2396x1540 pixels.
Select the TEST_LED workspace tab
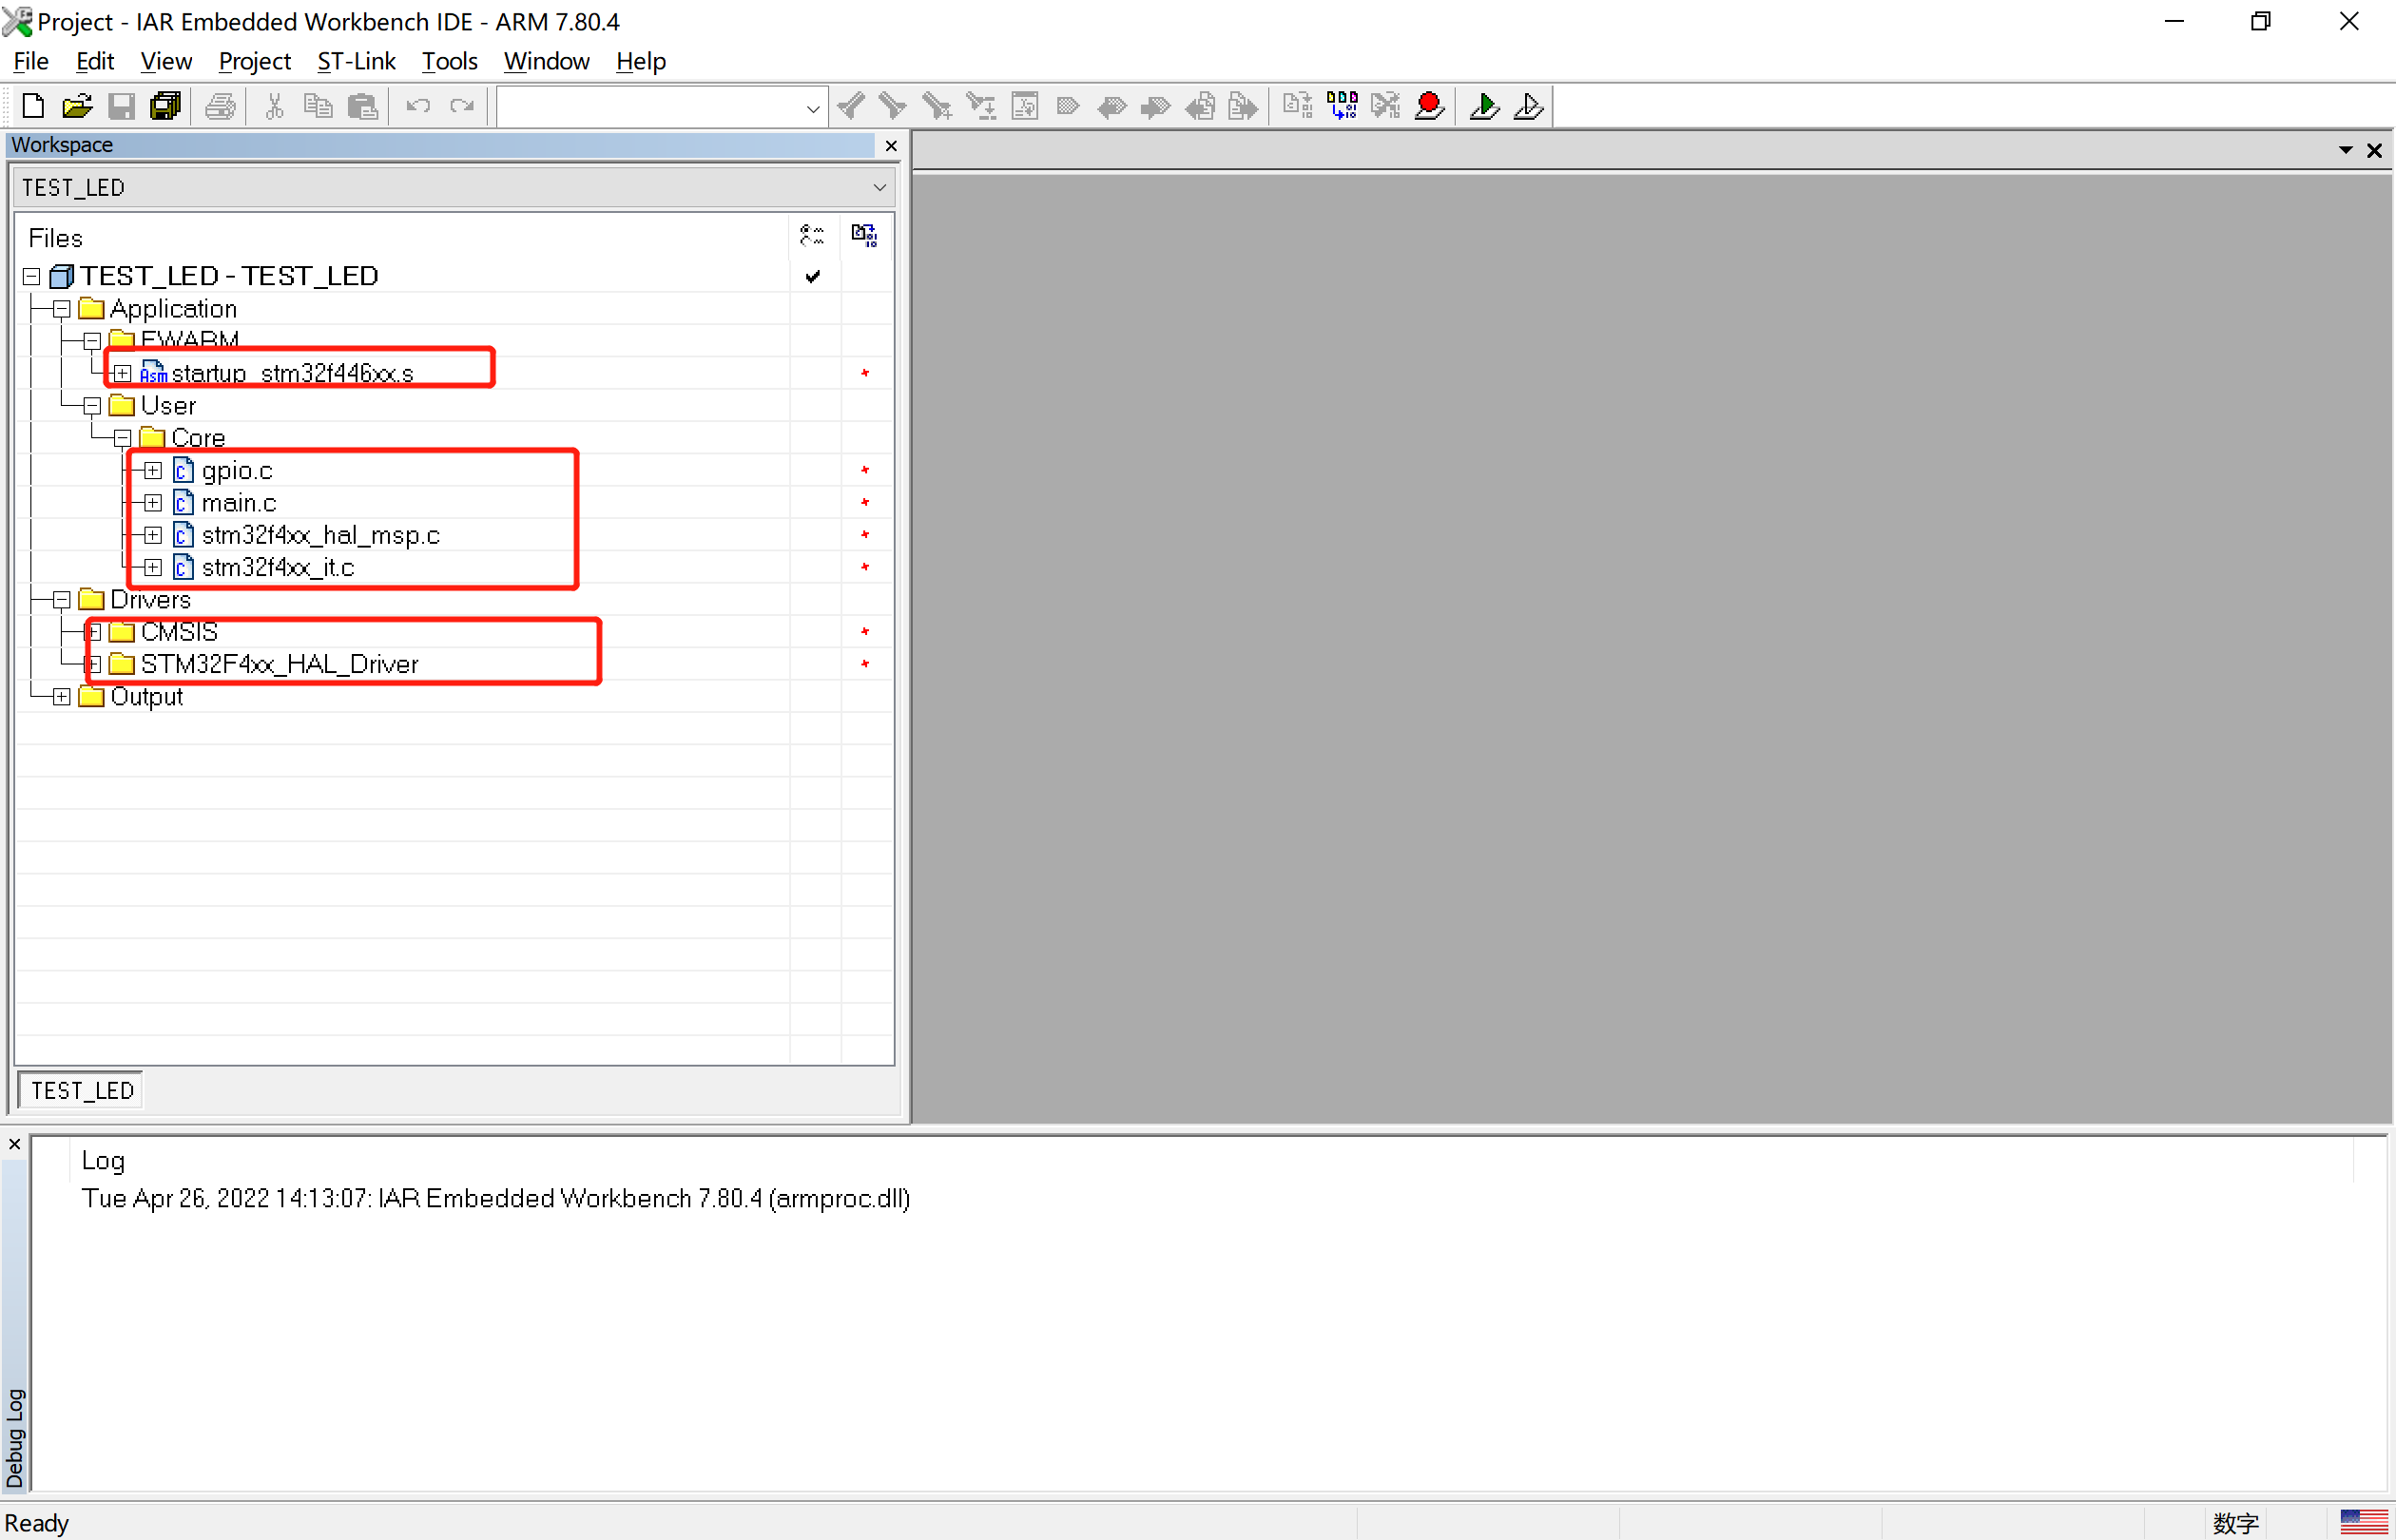82,1090
